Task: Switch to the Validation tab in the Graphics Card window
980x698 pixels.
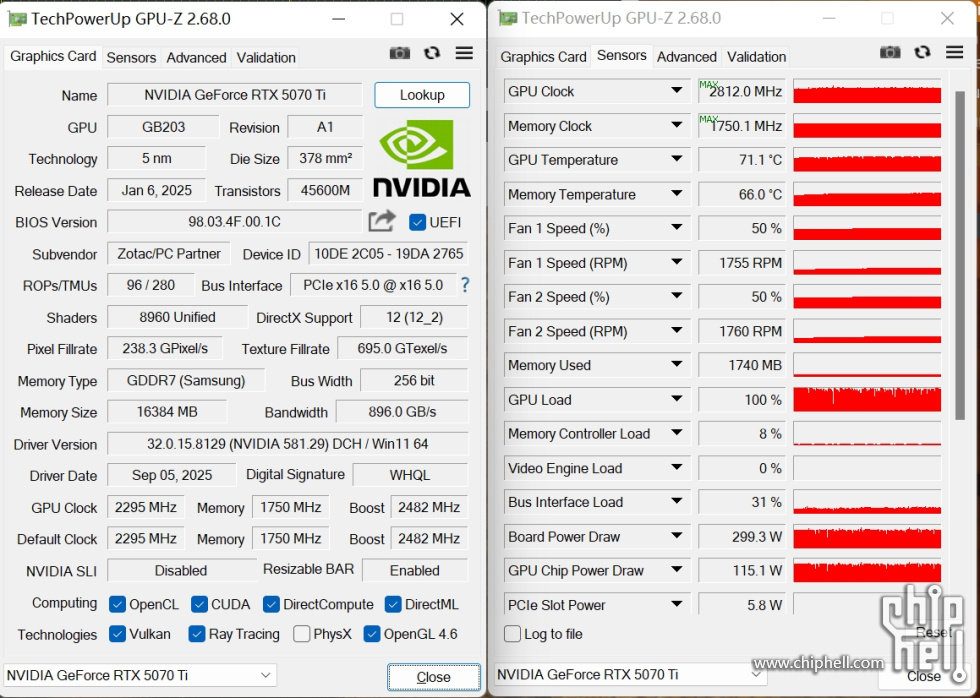Action: tap(266, 57)
